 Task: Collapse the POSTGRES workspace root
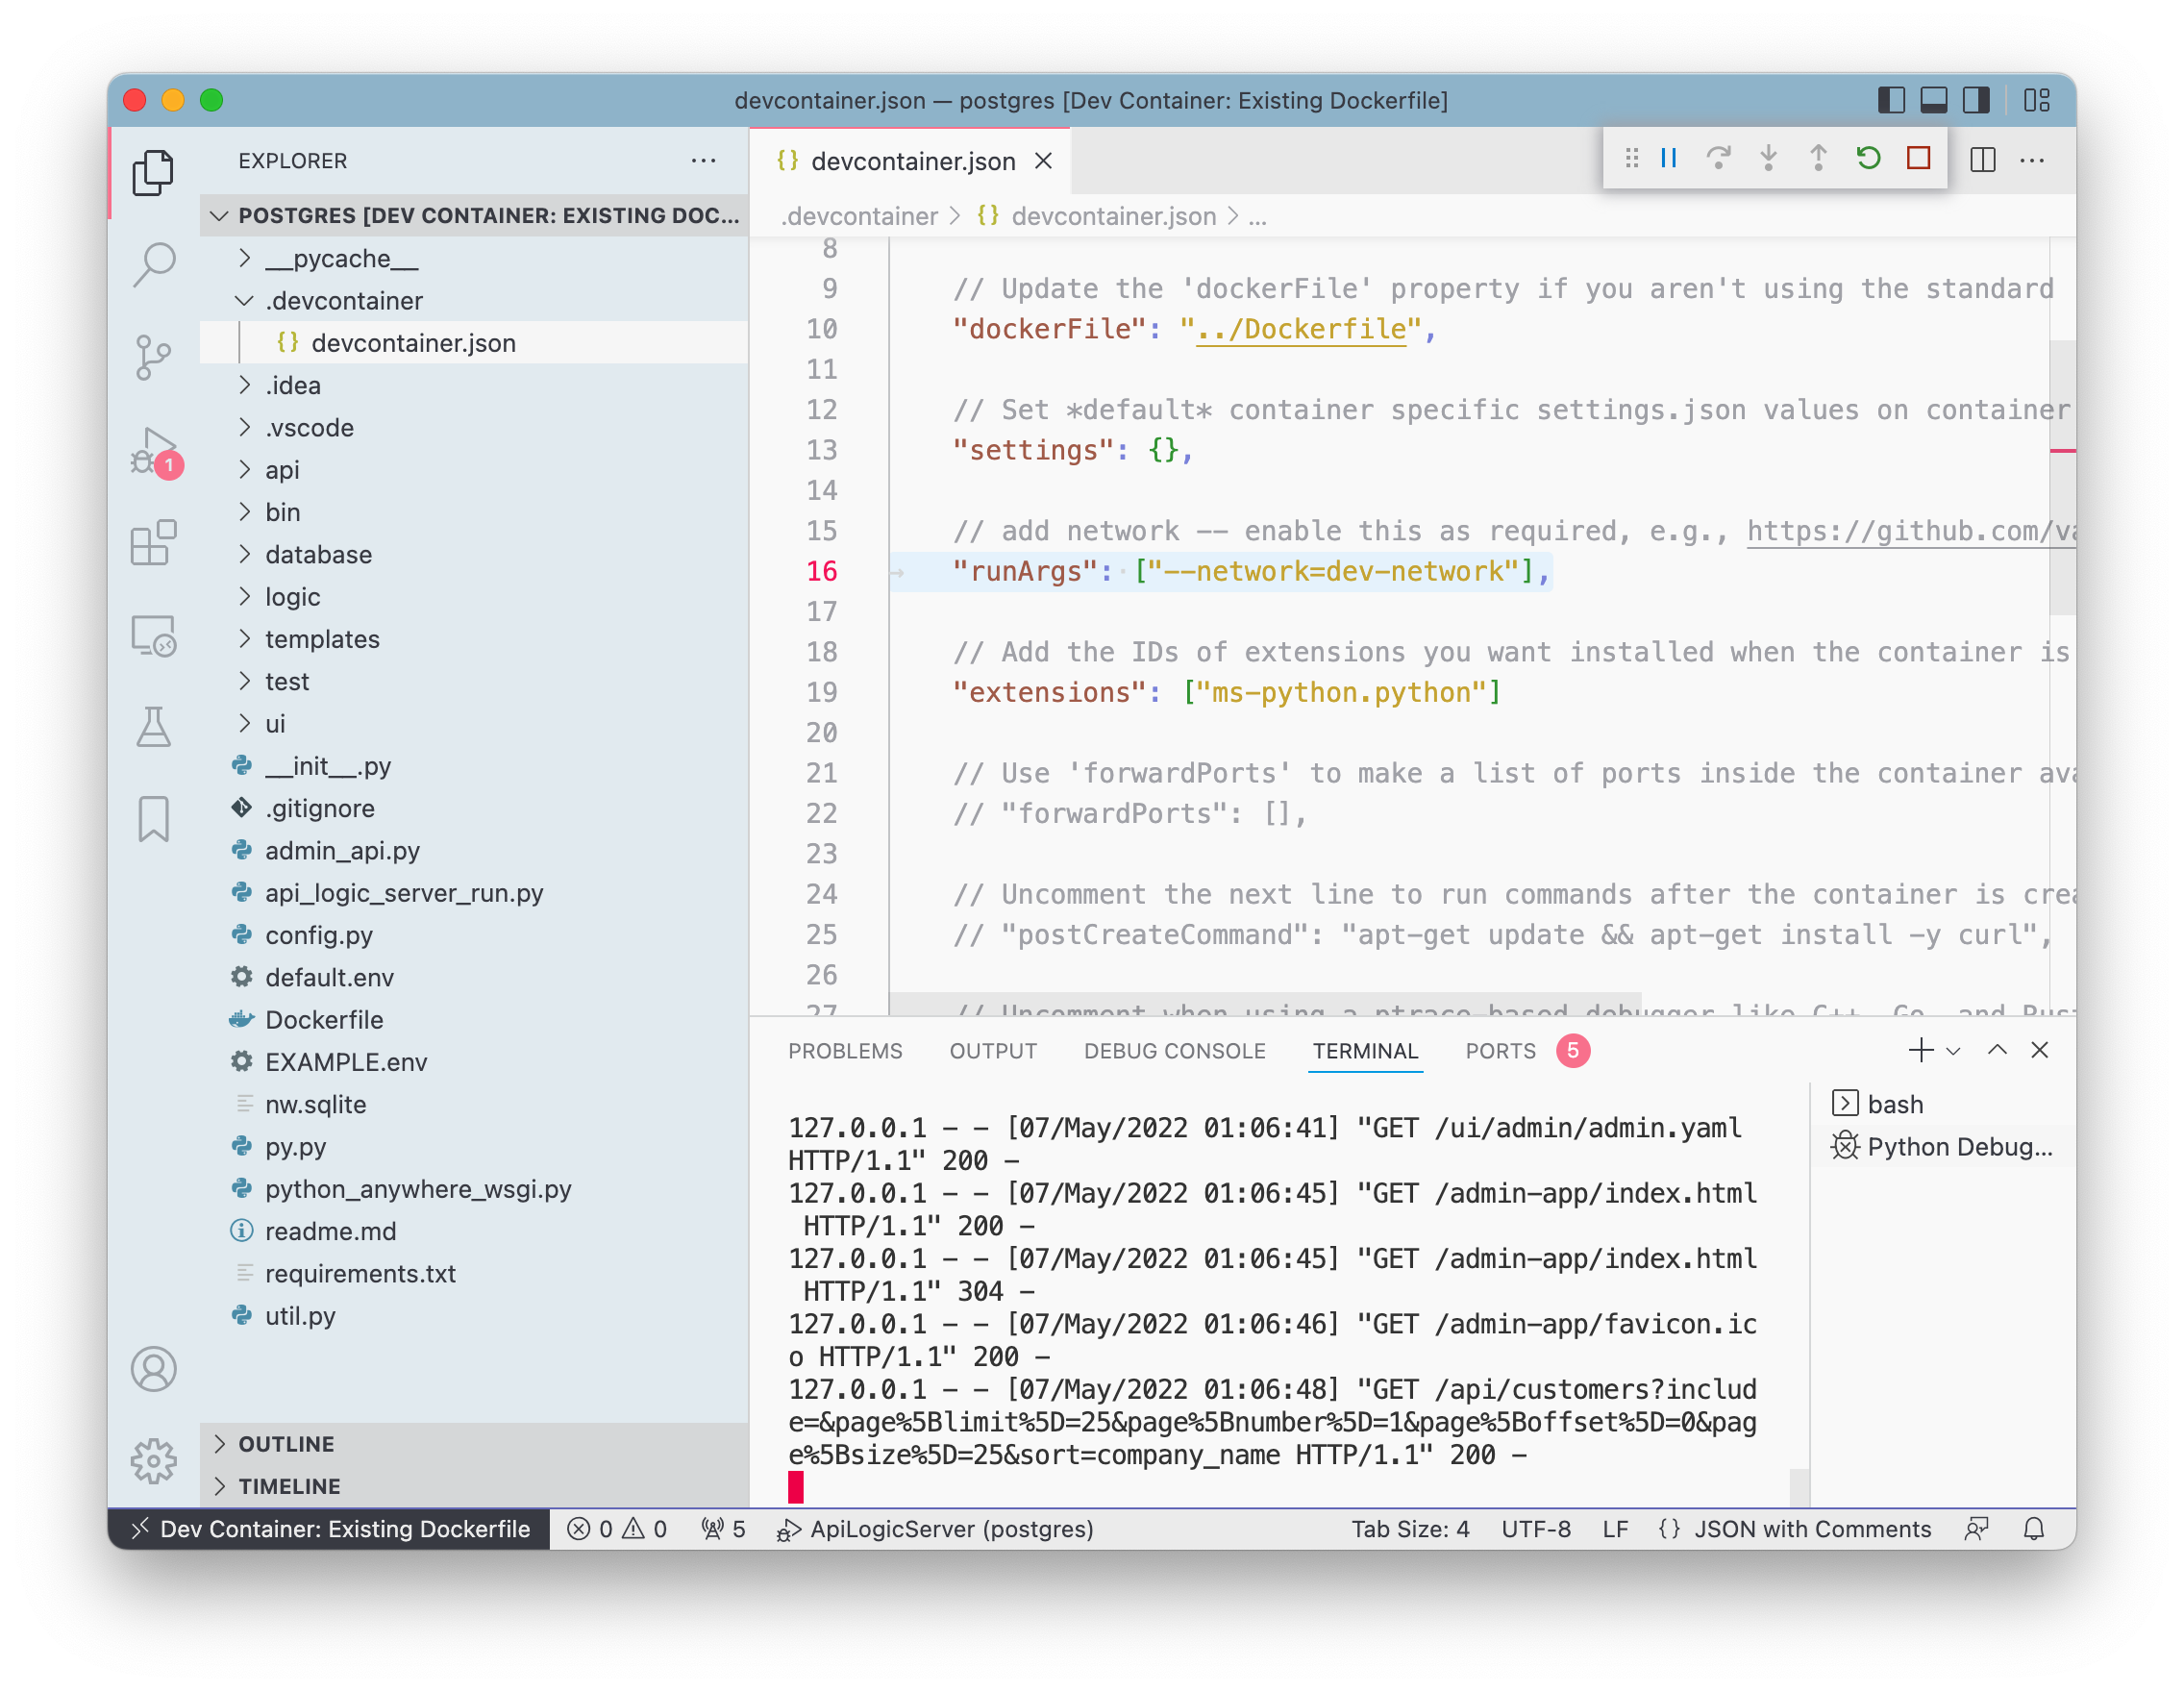474,216
